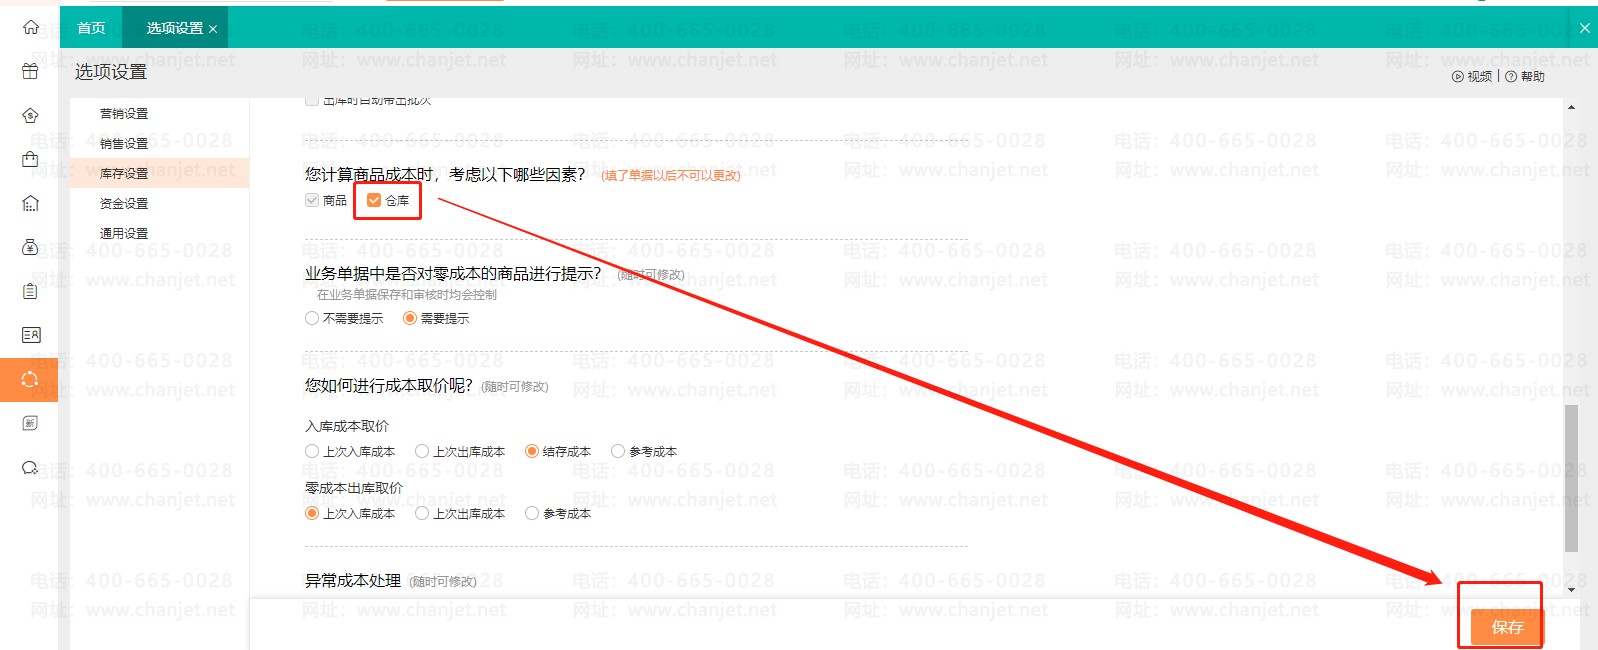
Task: Open the chat bubble sidebar icon
Action: [x=30, y=467]
